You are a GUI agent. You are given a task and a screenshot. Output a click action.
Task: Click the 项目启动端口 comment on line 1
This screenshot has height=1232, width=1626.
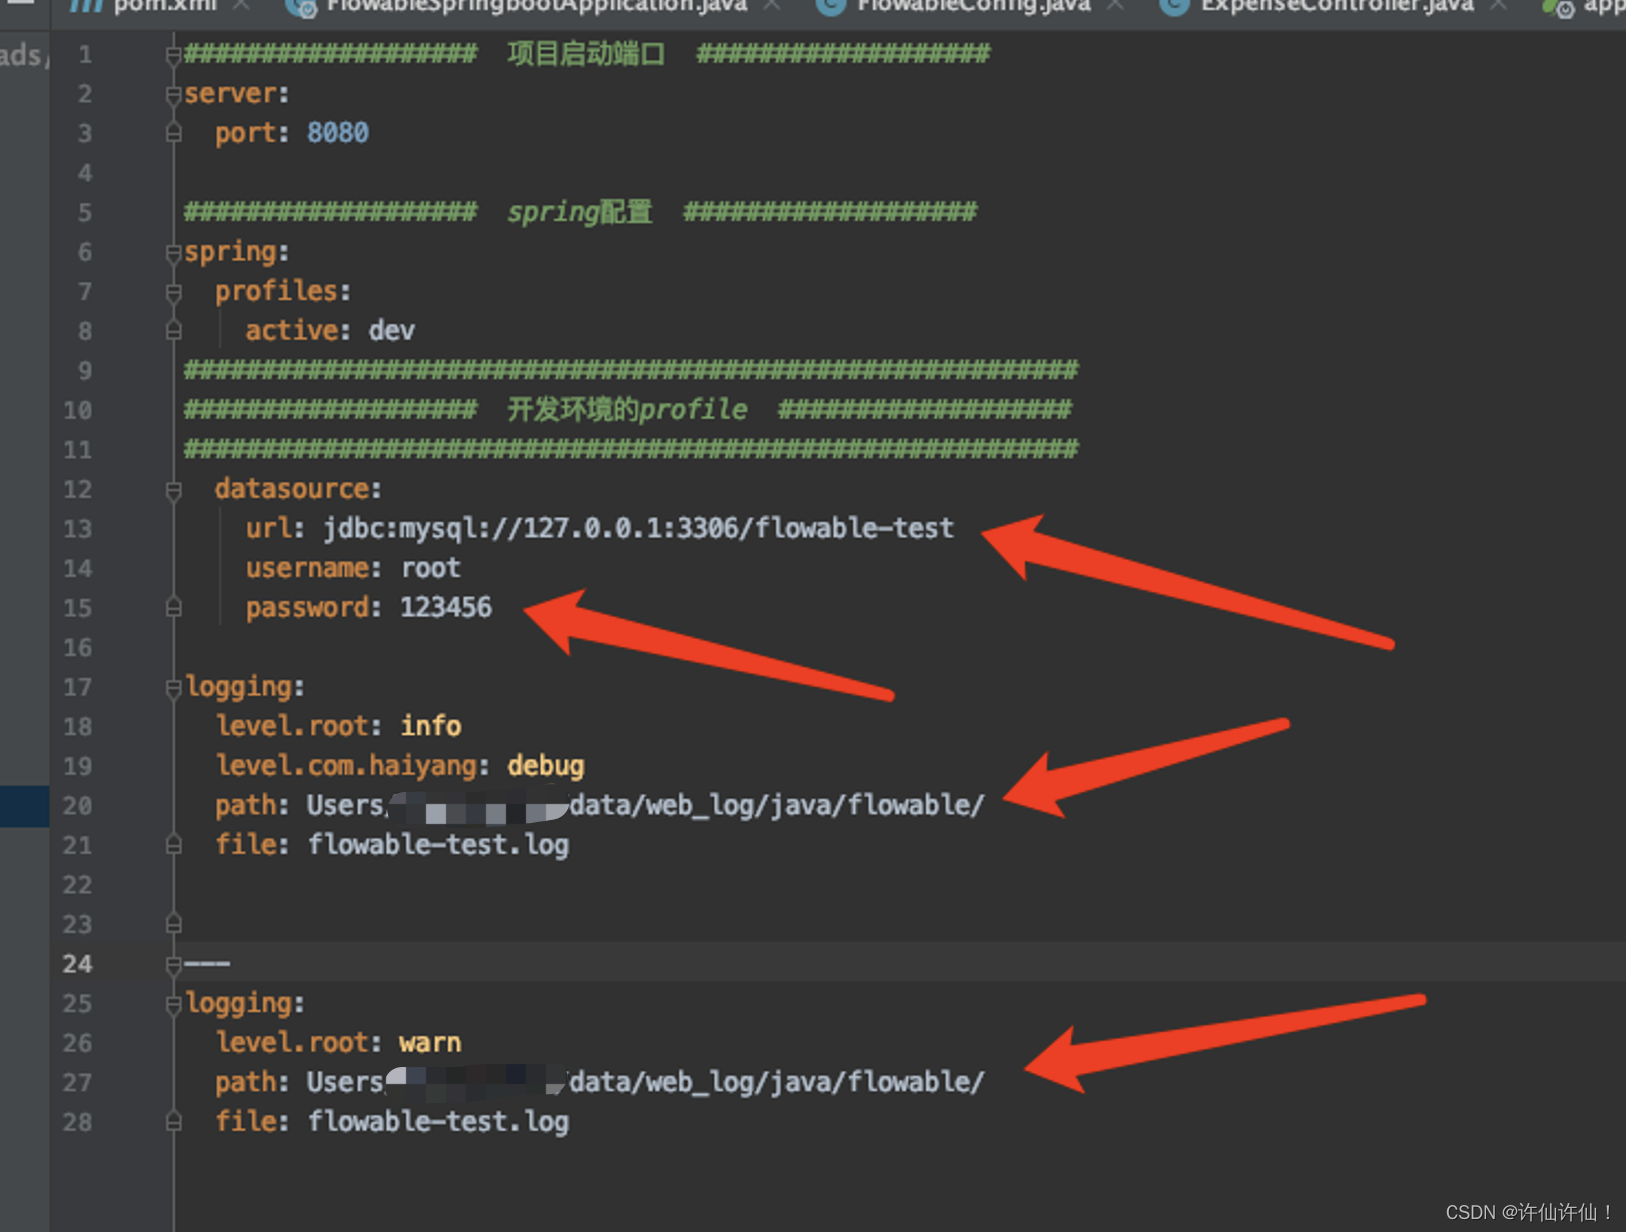click(x=586, y=54)
